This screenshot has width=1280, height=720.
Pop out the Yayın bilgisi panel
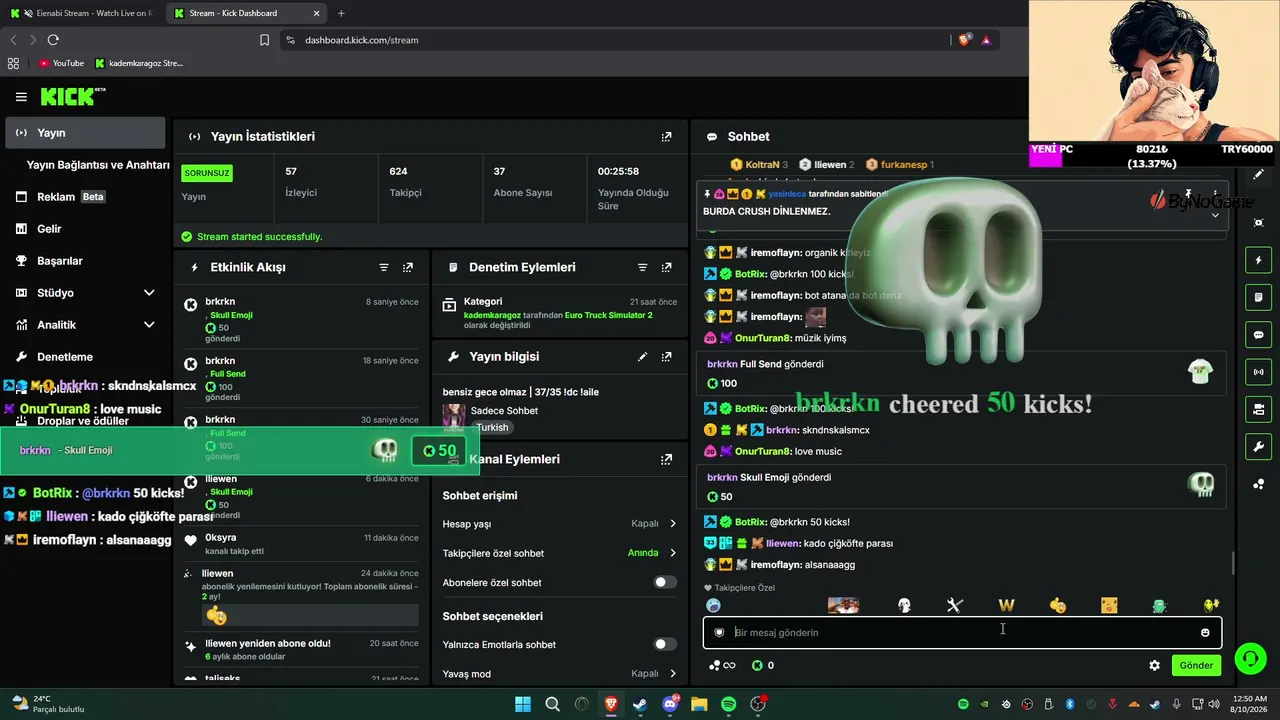pos(667,356)
